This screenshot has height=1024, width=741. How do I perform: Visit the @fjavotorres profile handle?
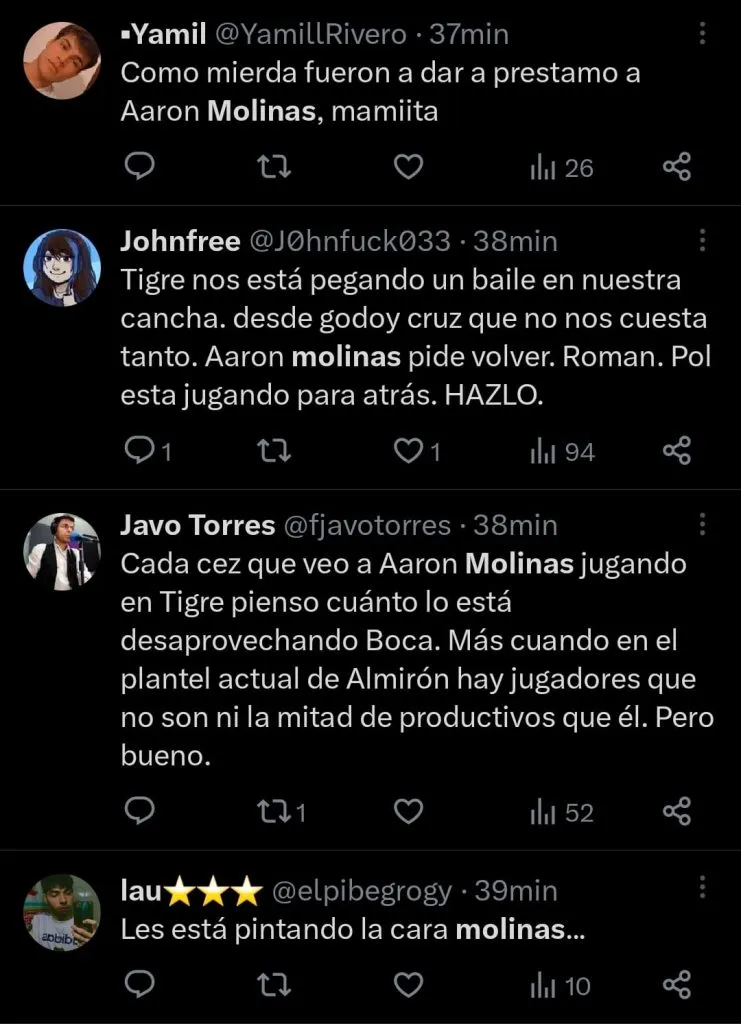[x=368, y=525]
